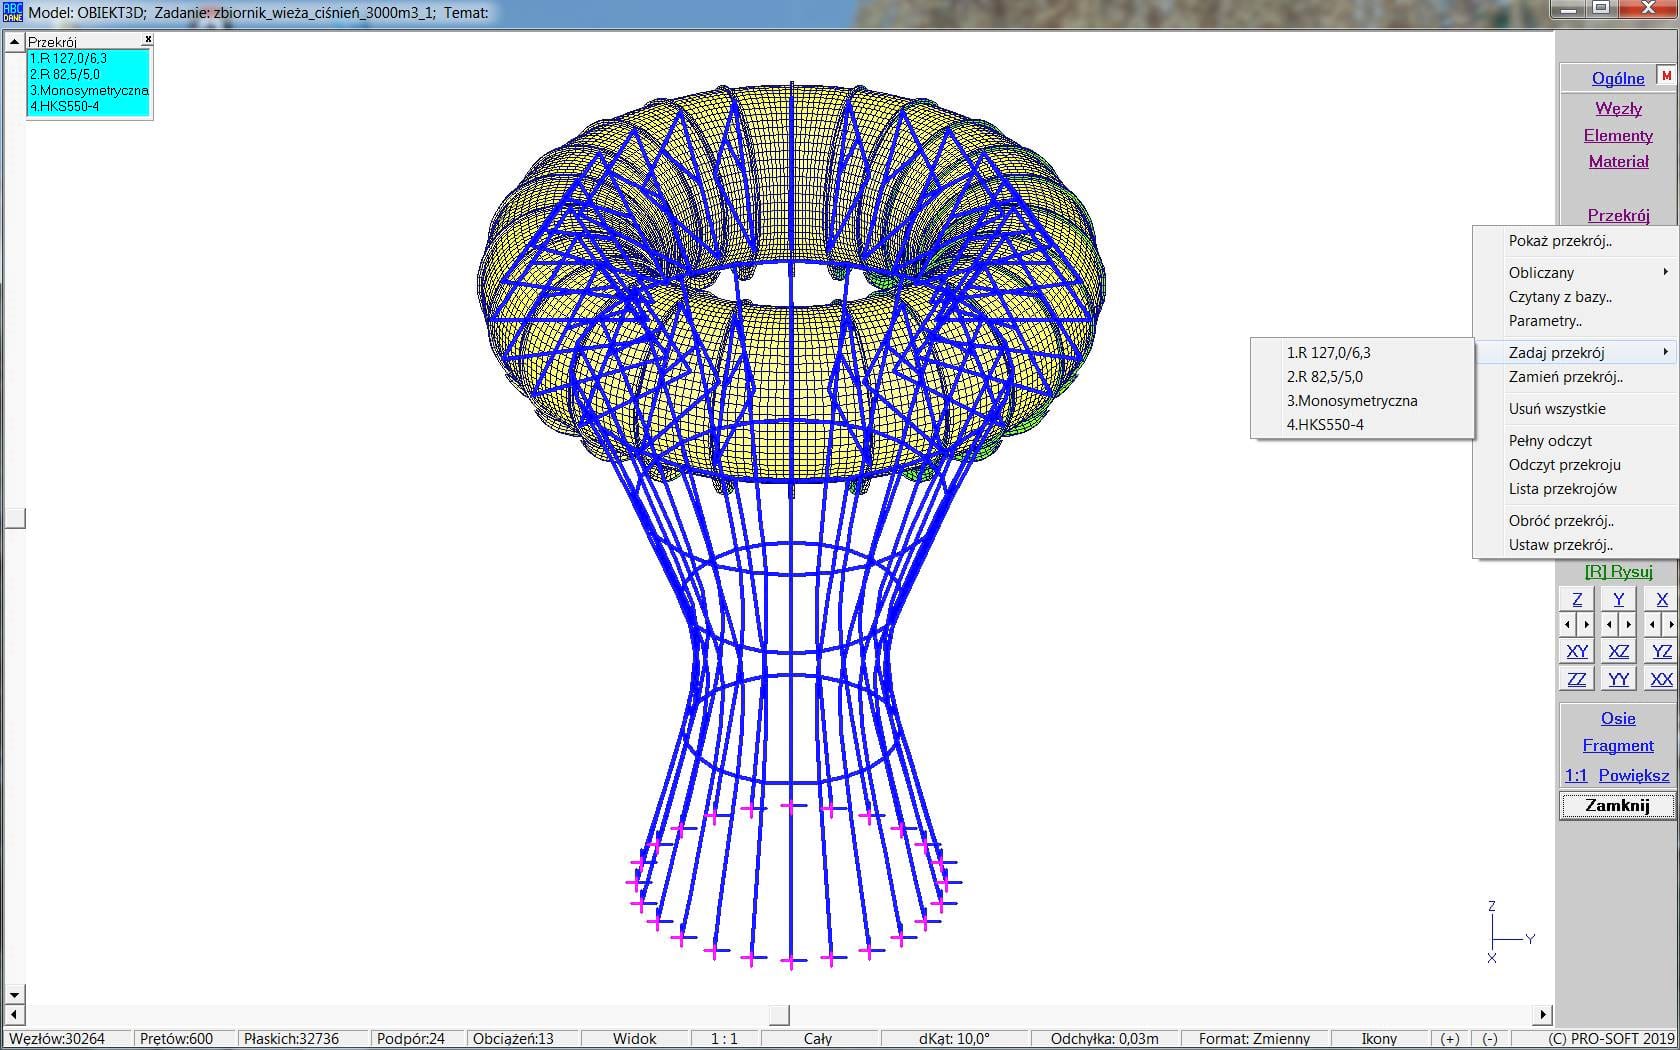
Task: Select the YY rotation view button
Action: [x=1618, y=679]
